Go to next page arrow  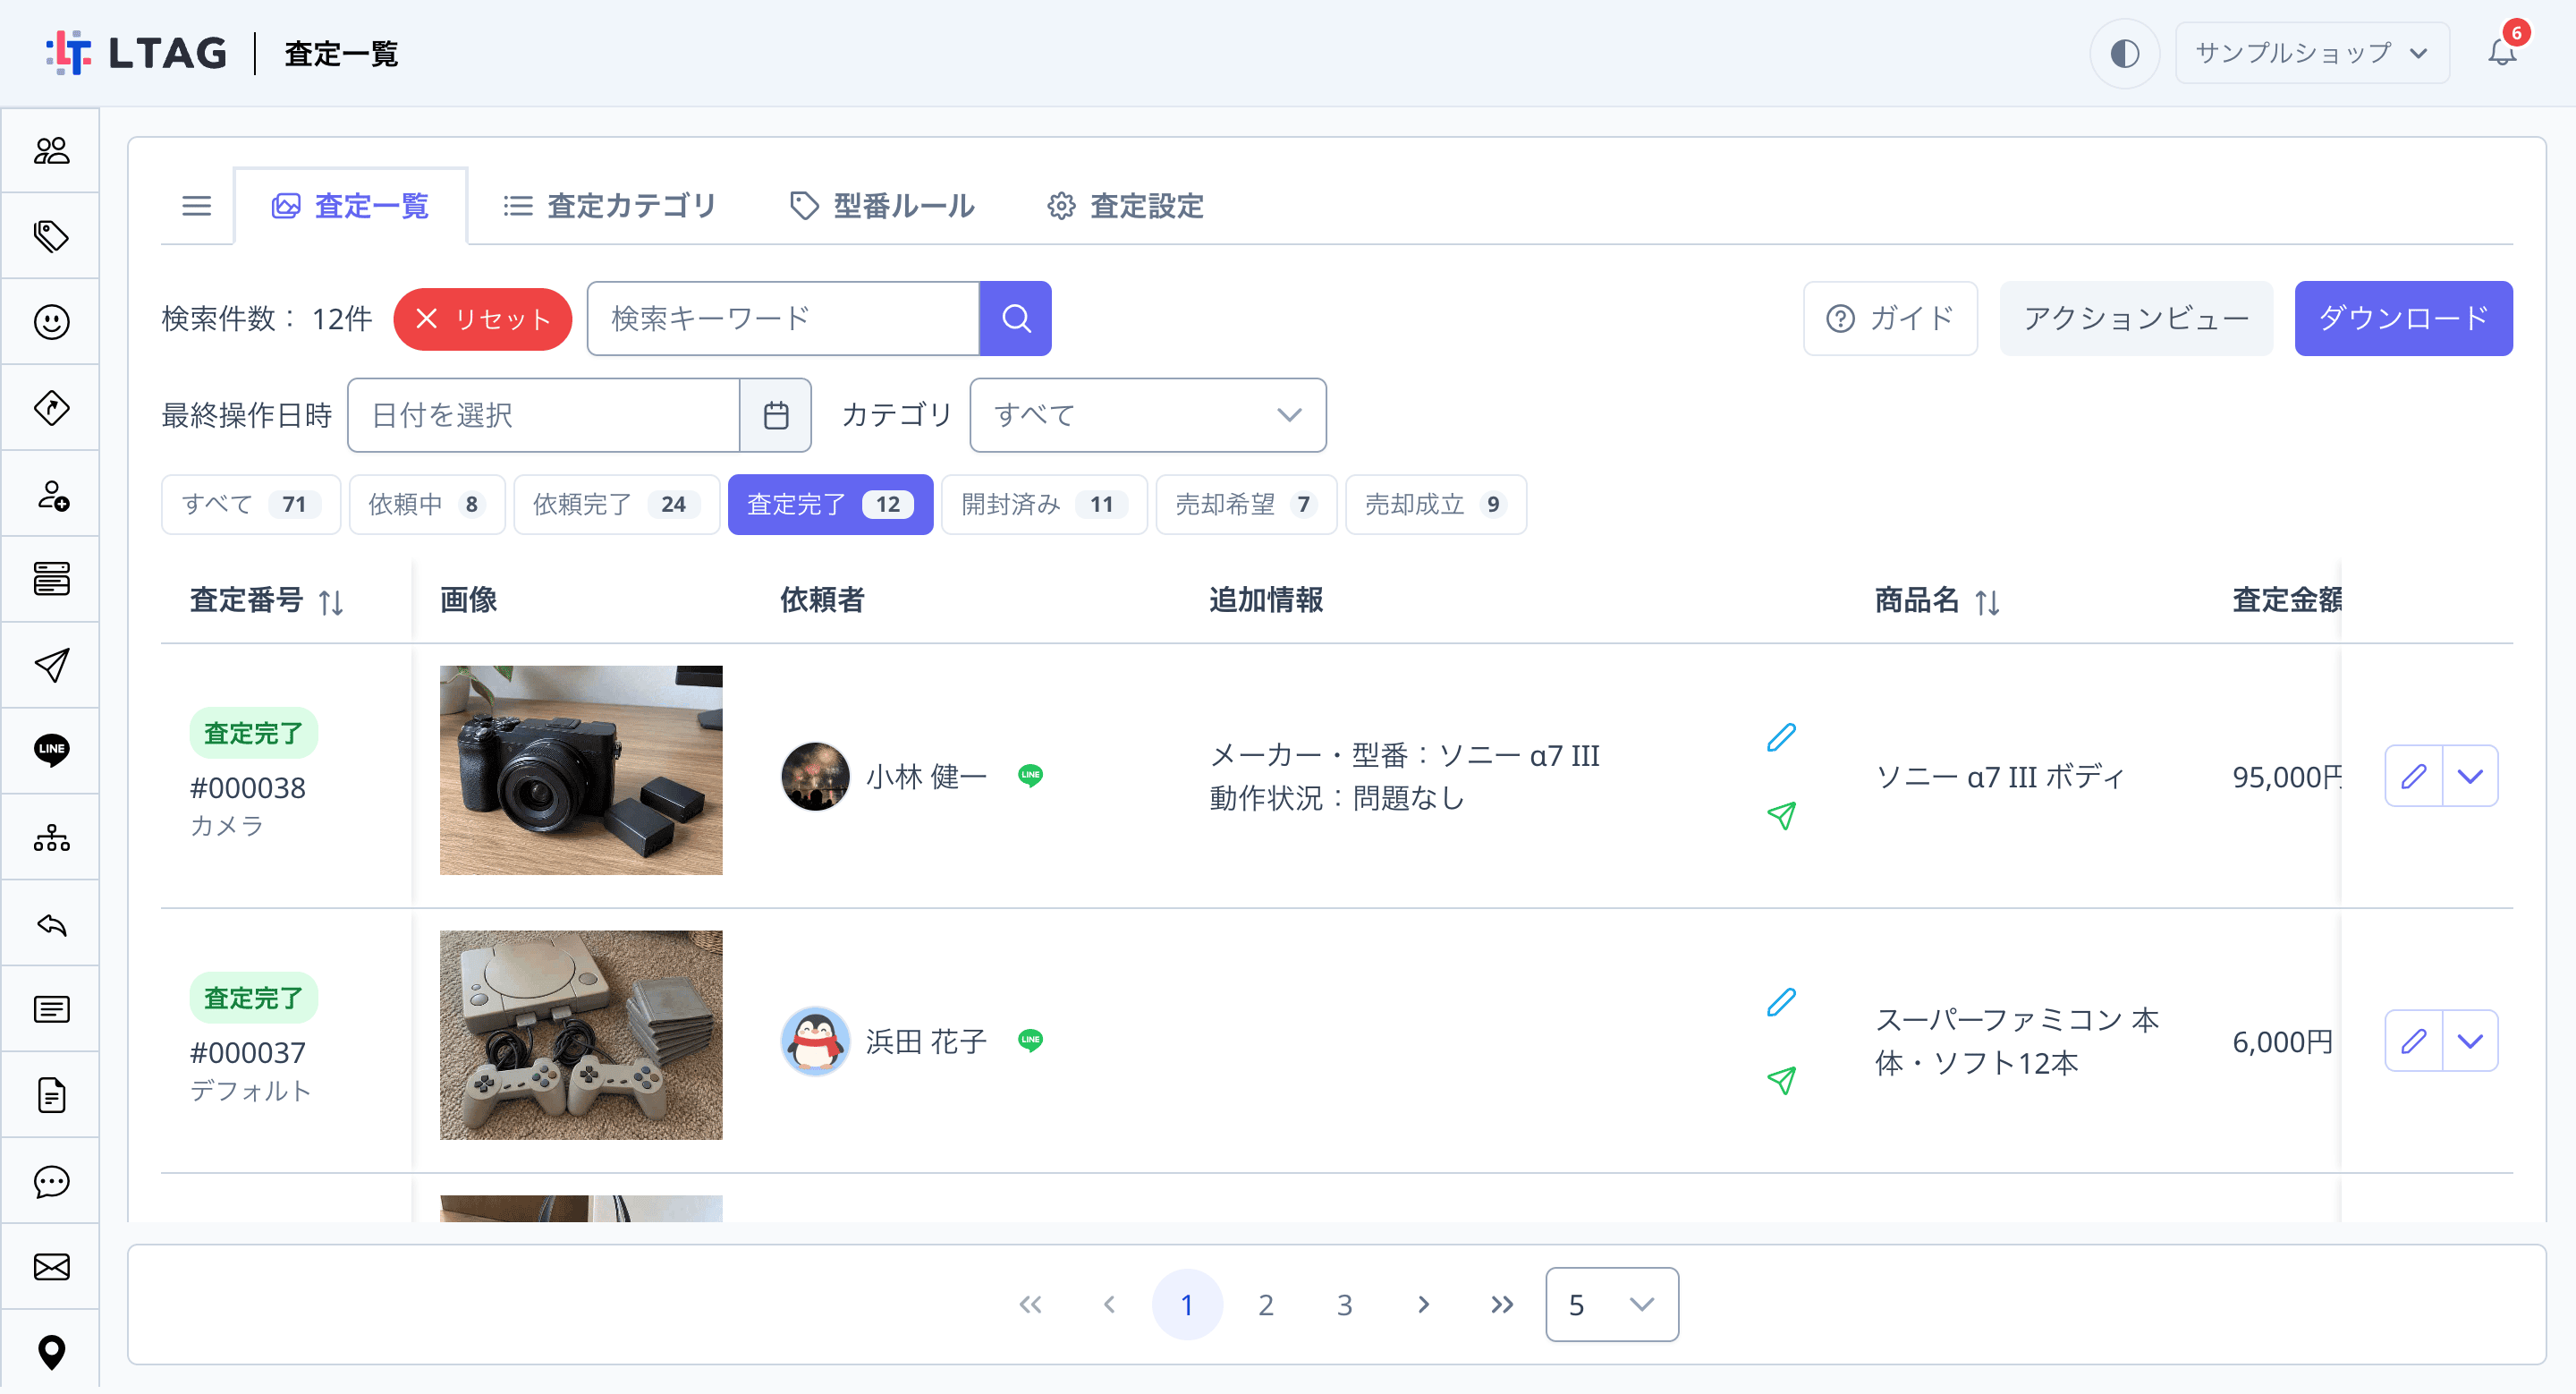1423,1304
